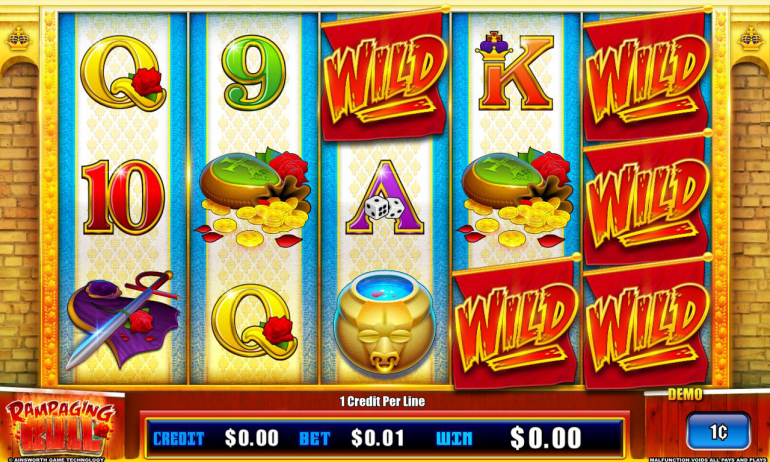This screenshot has width=770, height=462.
Task: Click the middle WILD flag on fifth reel
Action: (646, 198)
